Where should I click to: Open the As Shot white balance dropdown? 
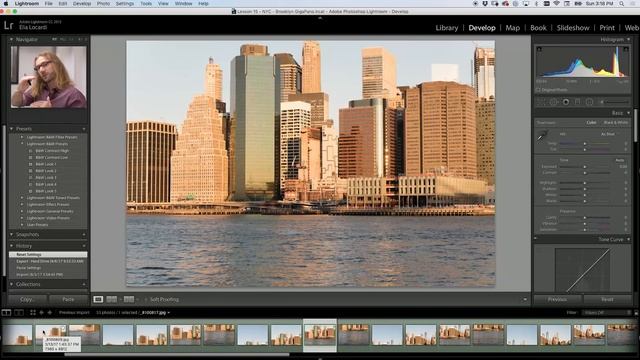[609, 134]
